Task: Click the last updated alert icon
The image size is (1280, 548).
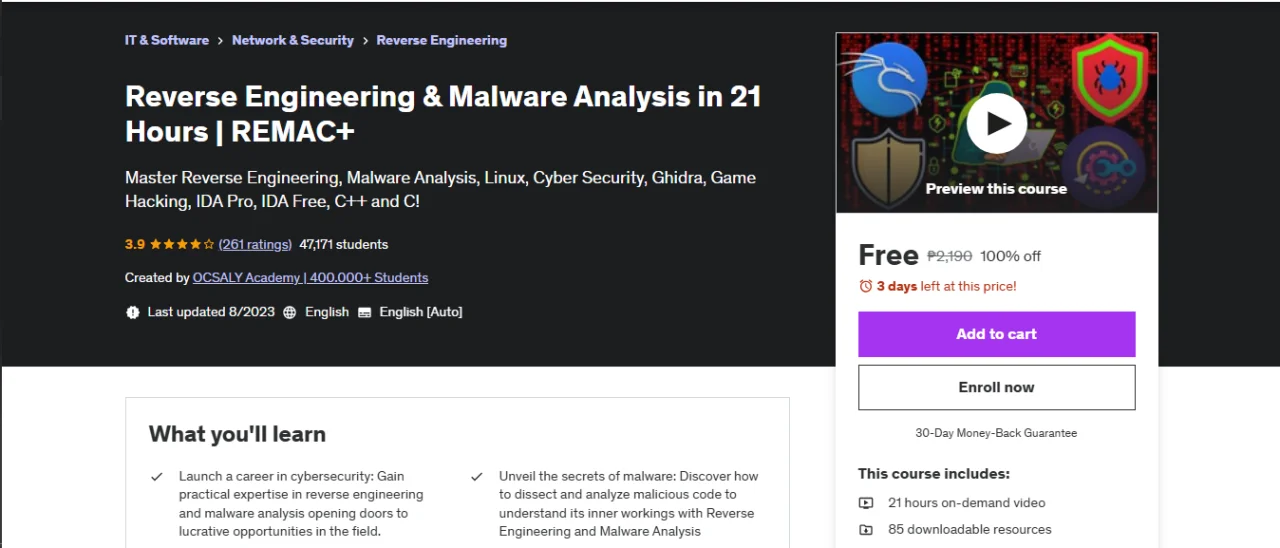Action: (x=133, y=312)
